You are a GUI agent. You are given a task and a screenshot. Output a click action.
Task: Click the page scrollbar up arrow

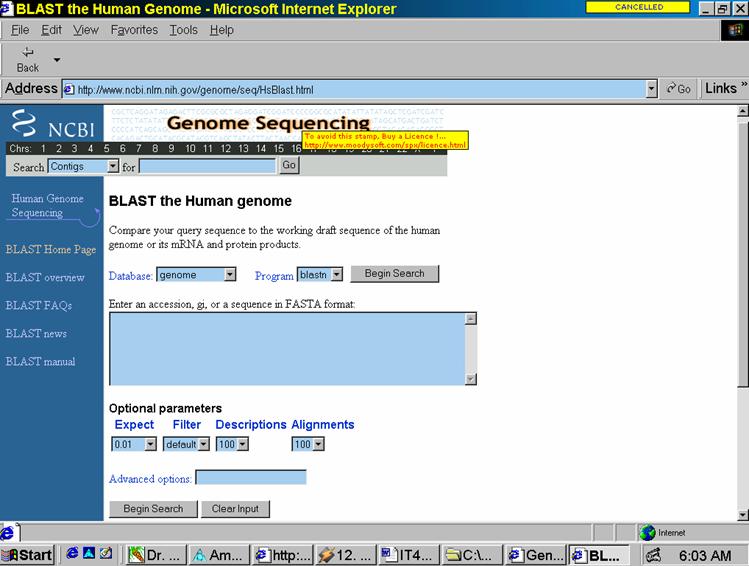742,111
